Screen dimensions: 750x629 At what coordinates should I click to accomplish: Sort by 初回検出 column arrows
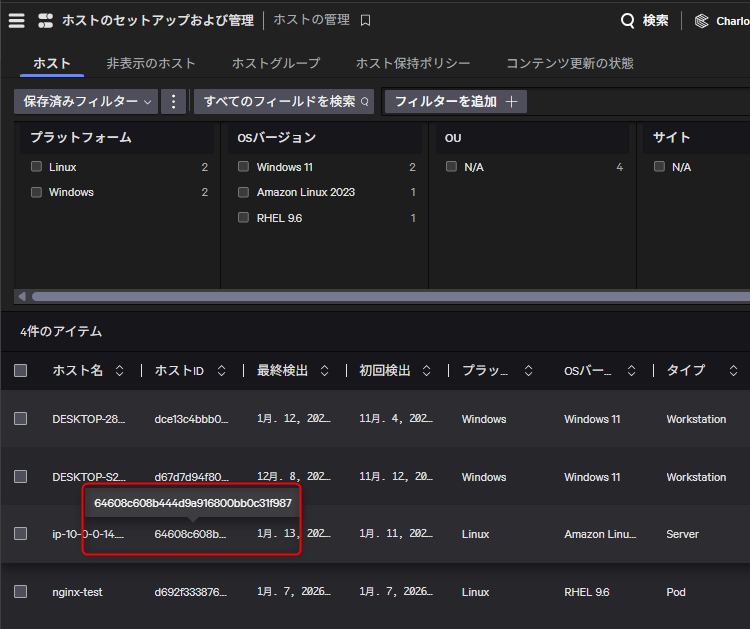coord(427,371)
